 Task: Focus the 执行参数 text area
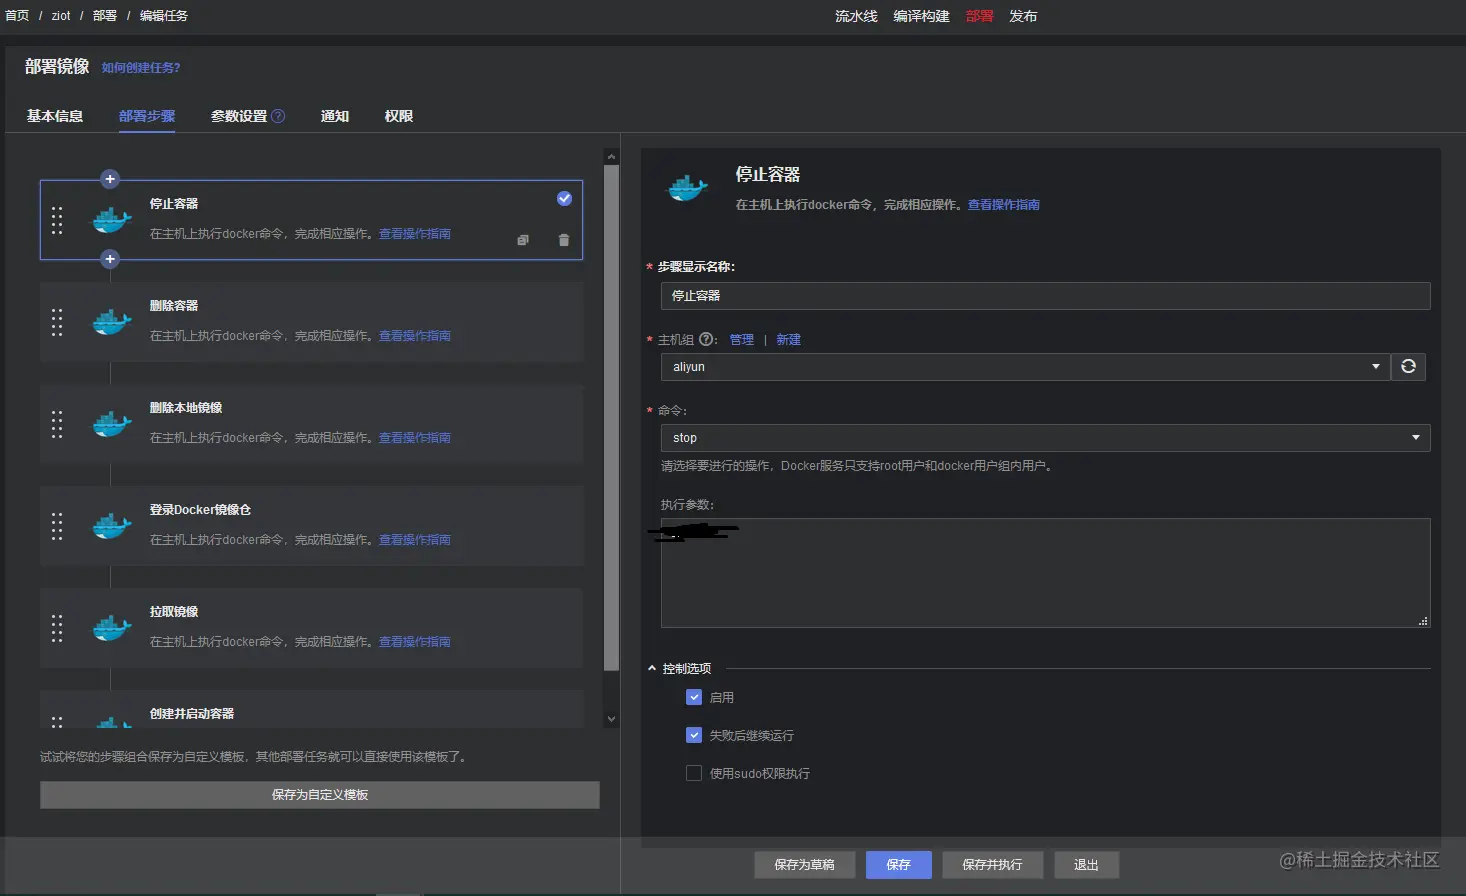(x=1045, y=573)
